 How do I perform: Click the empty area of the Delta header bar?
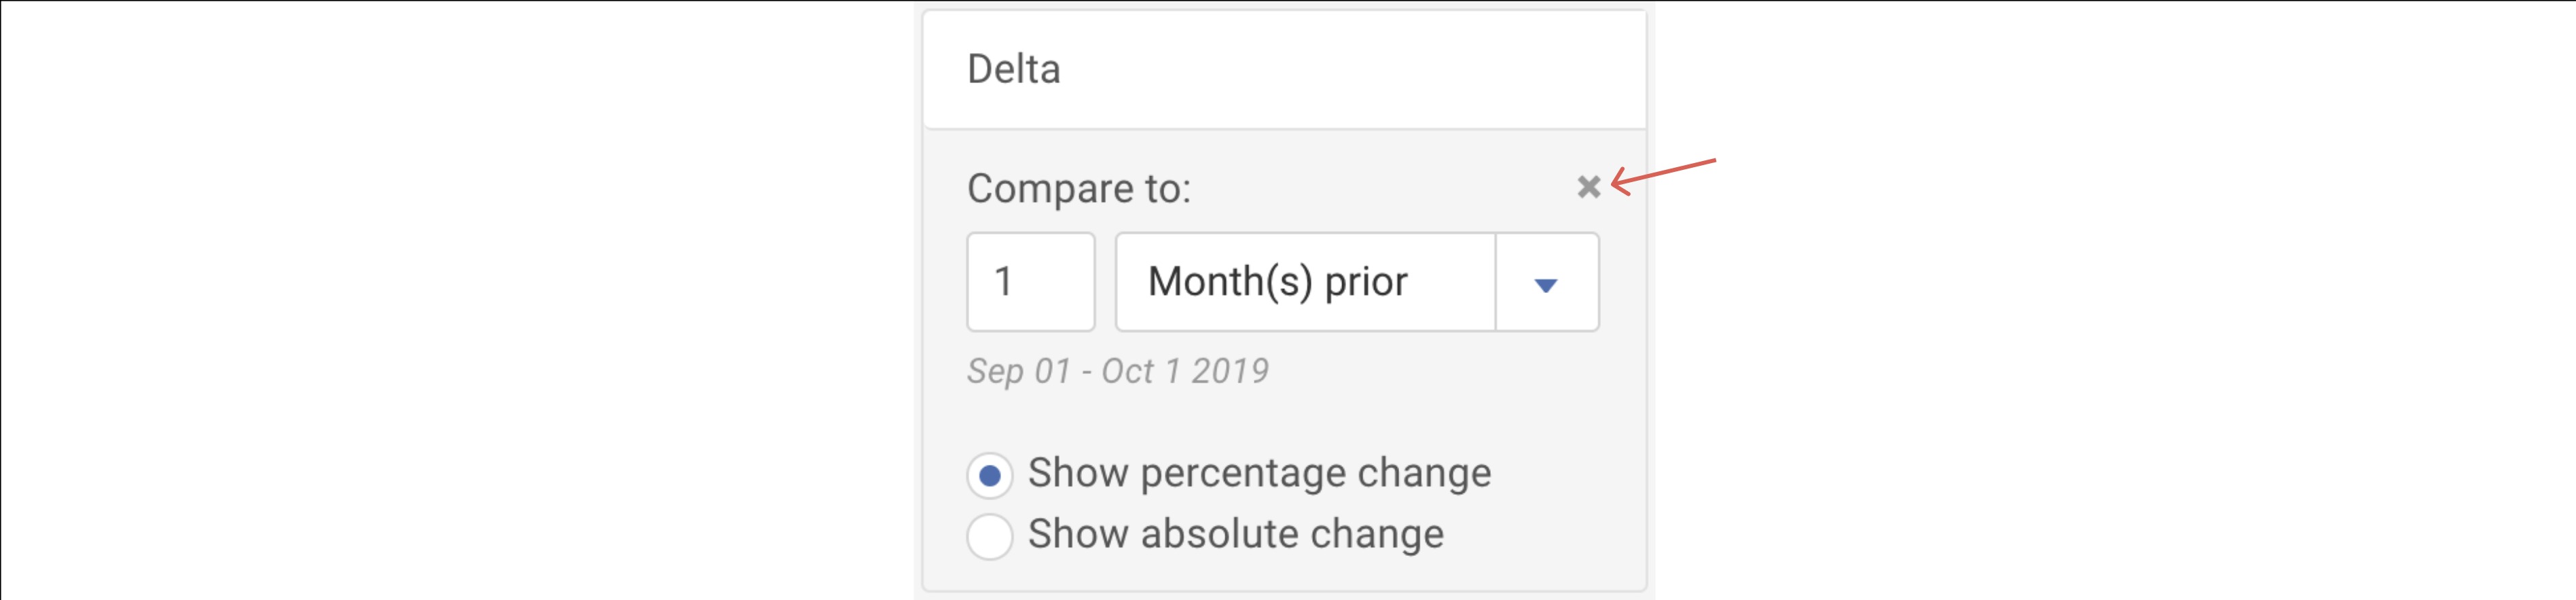[1350, 69]
